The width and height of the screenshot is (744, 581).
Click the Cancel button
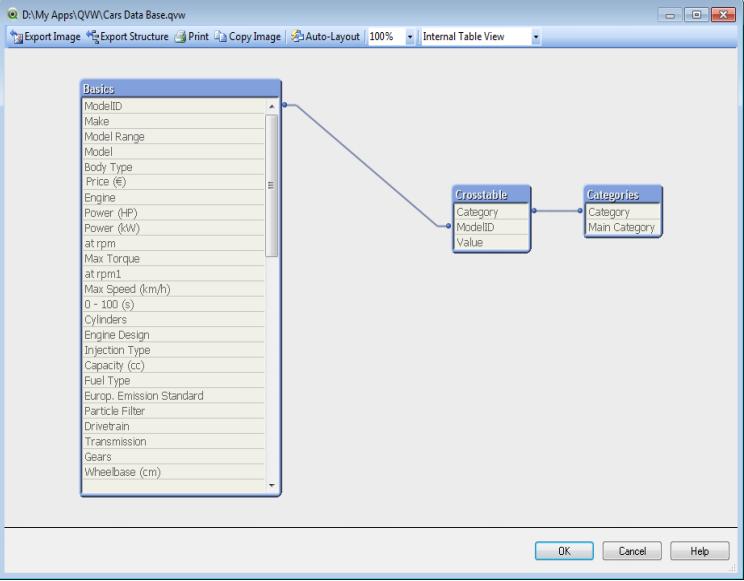[632, 551]
